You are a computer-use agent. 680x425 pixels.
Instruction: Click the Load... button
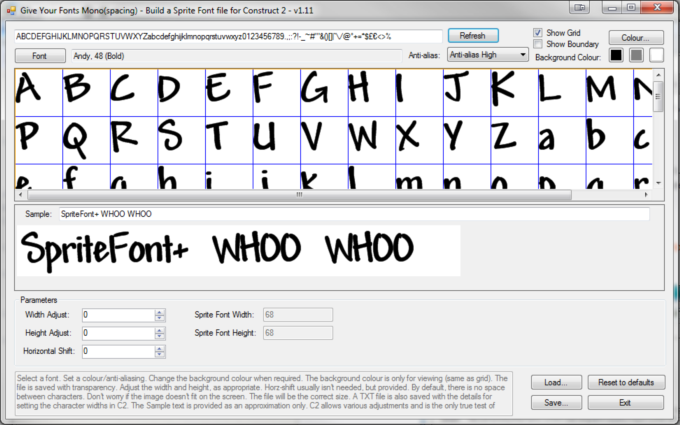tap(556, 383)
